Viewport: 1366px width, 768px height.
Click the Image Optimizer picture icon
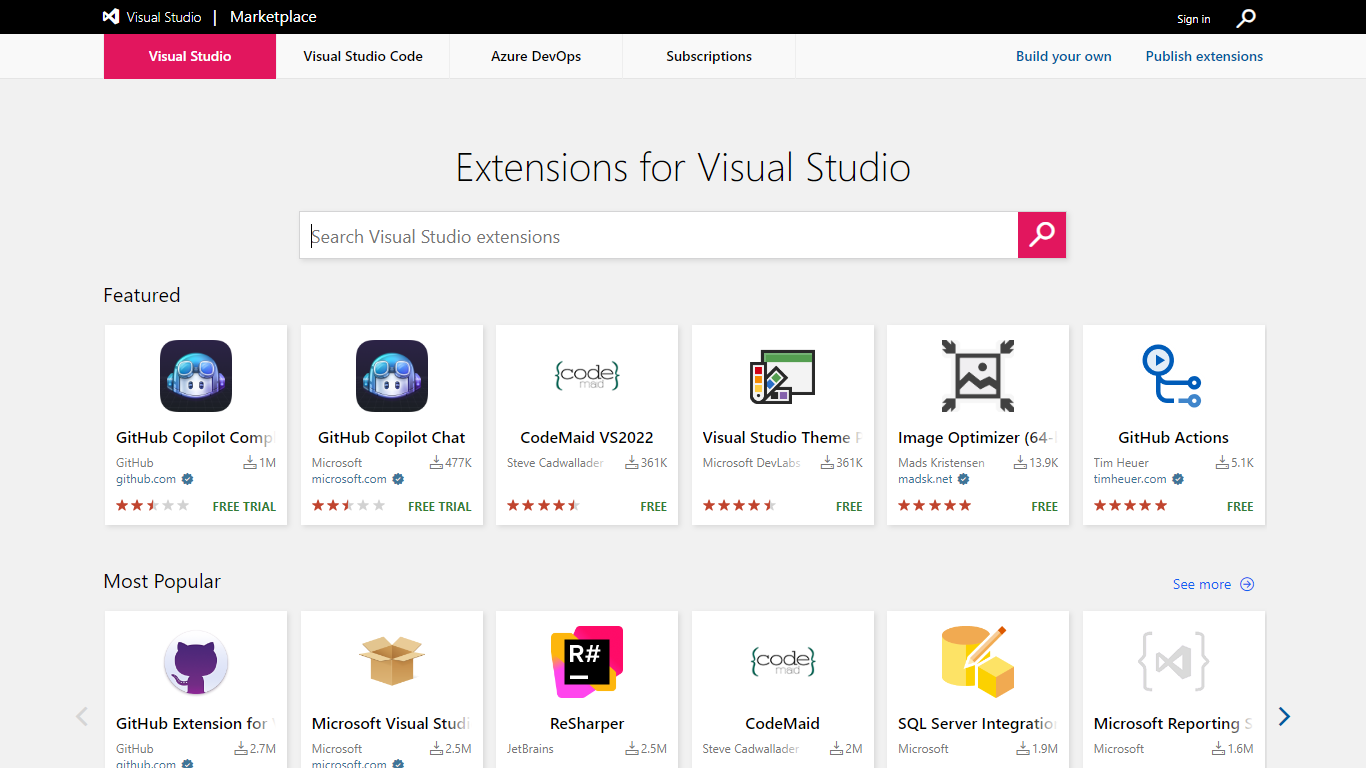pos(978,376)
